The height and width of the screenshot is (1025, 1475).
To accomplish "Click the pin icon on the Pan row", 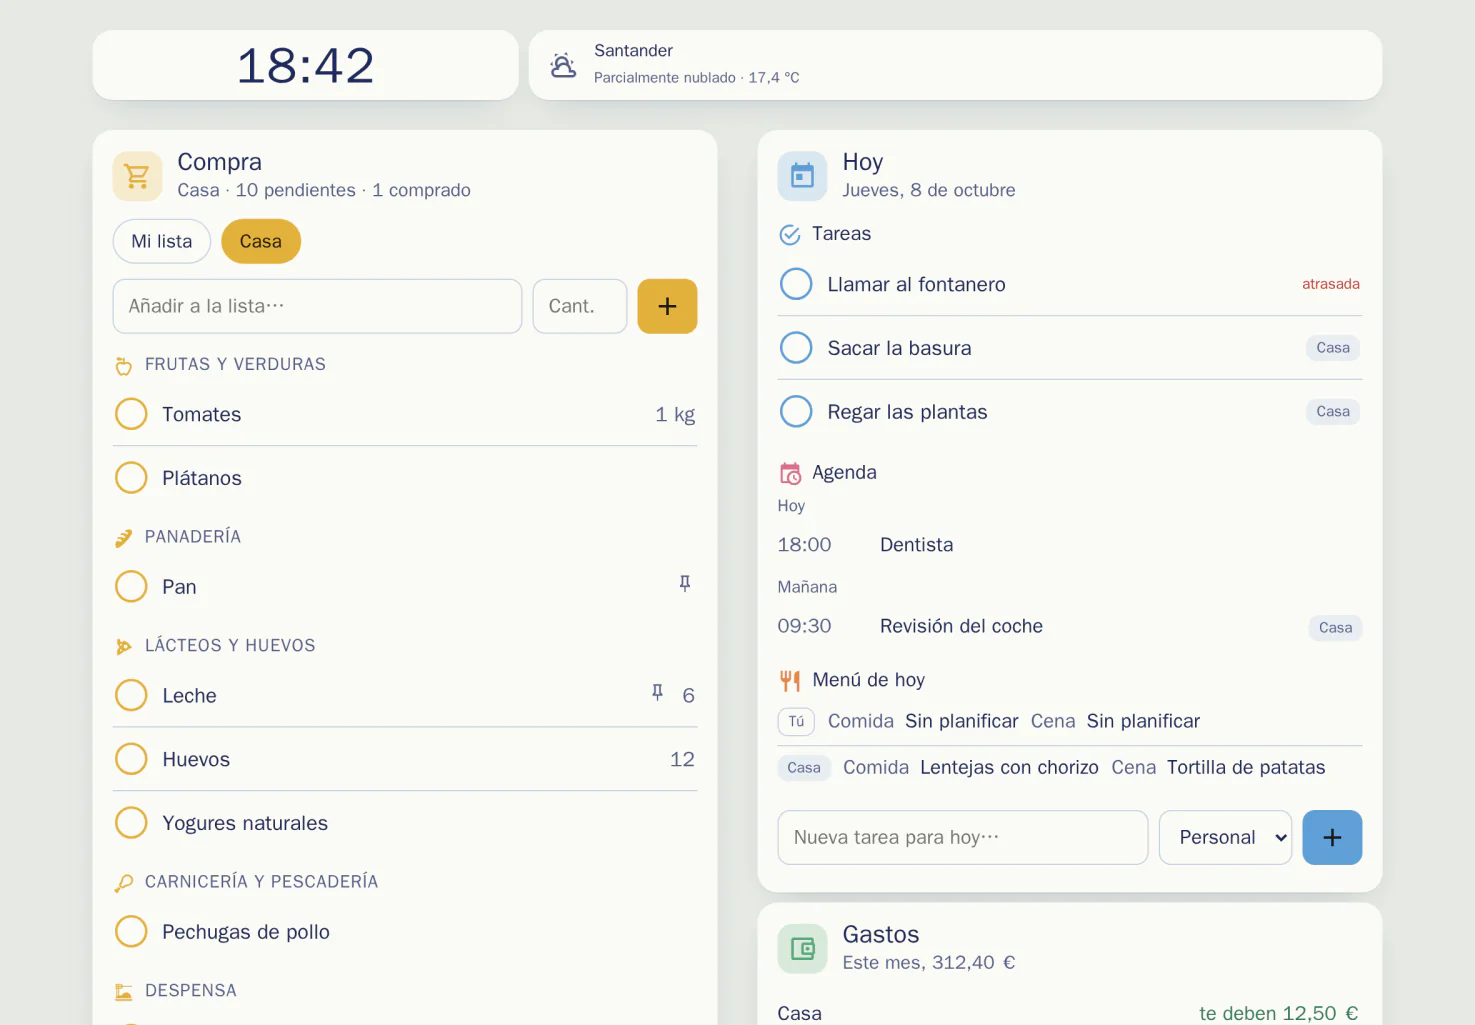I will point(685,583).
